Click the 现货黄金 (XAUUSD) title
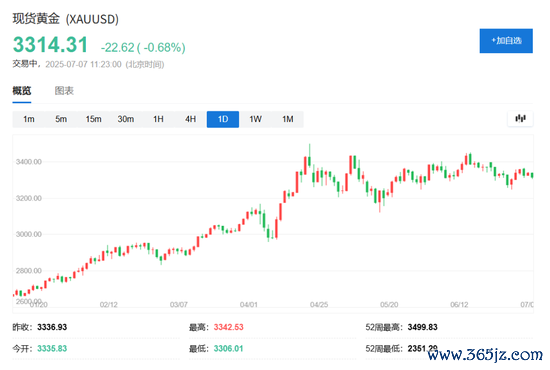Screen dimensions: 550x370 click(x=66, y=19)
